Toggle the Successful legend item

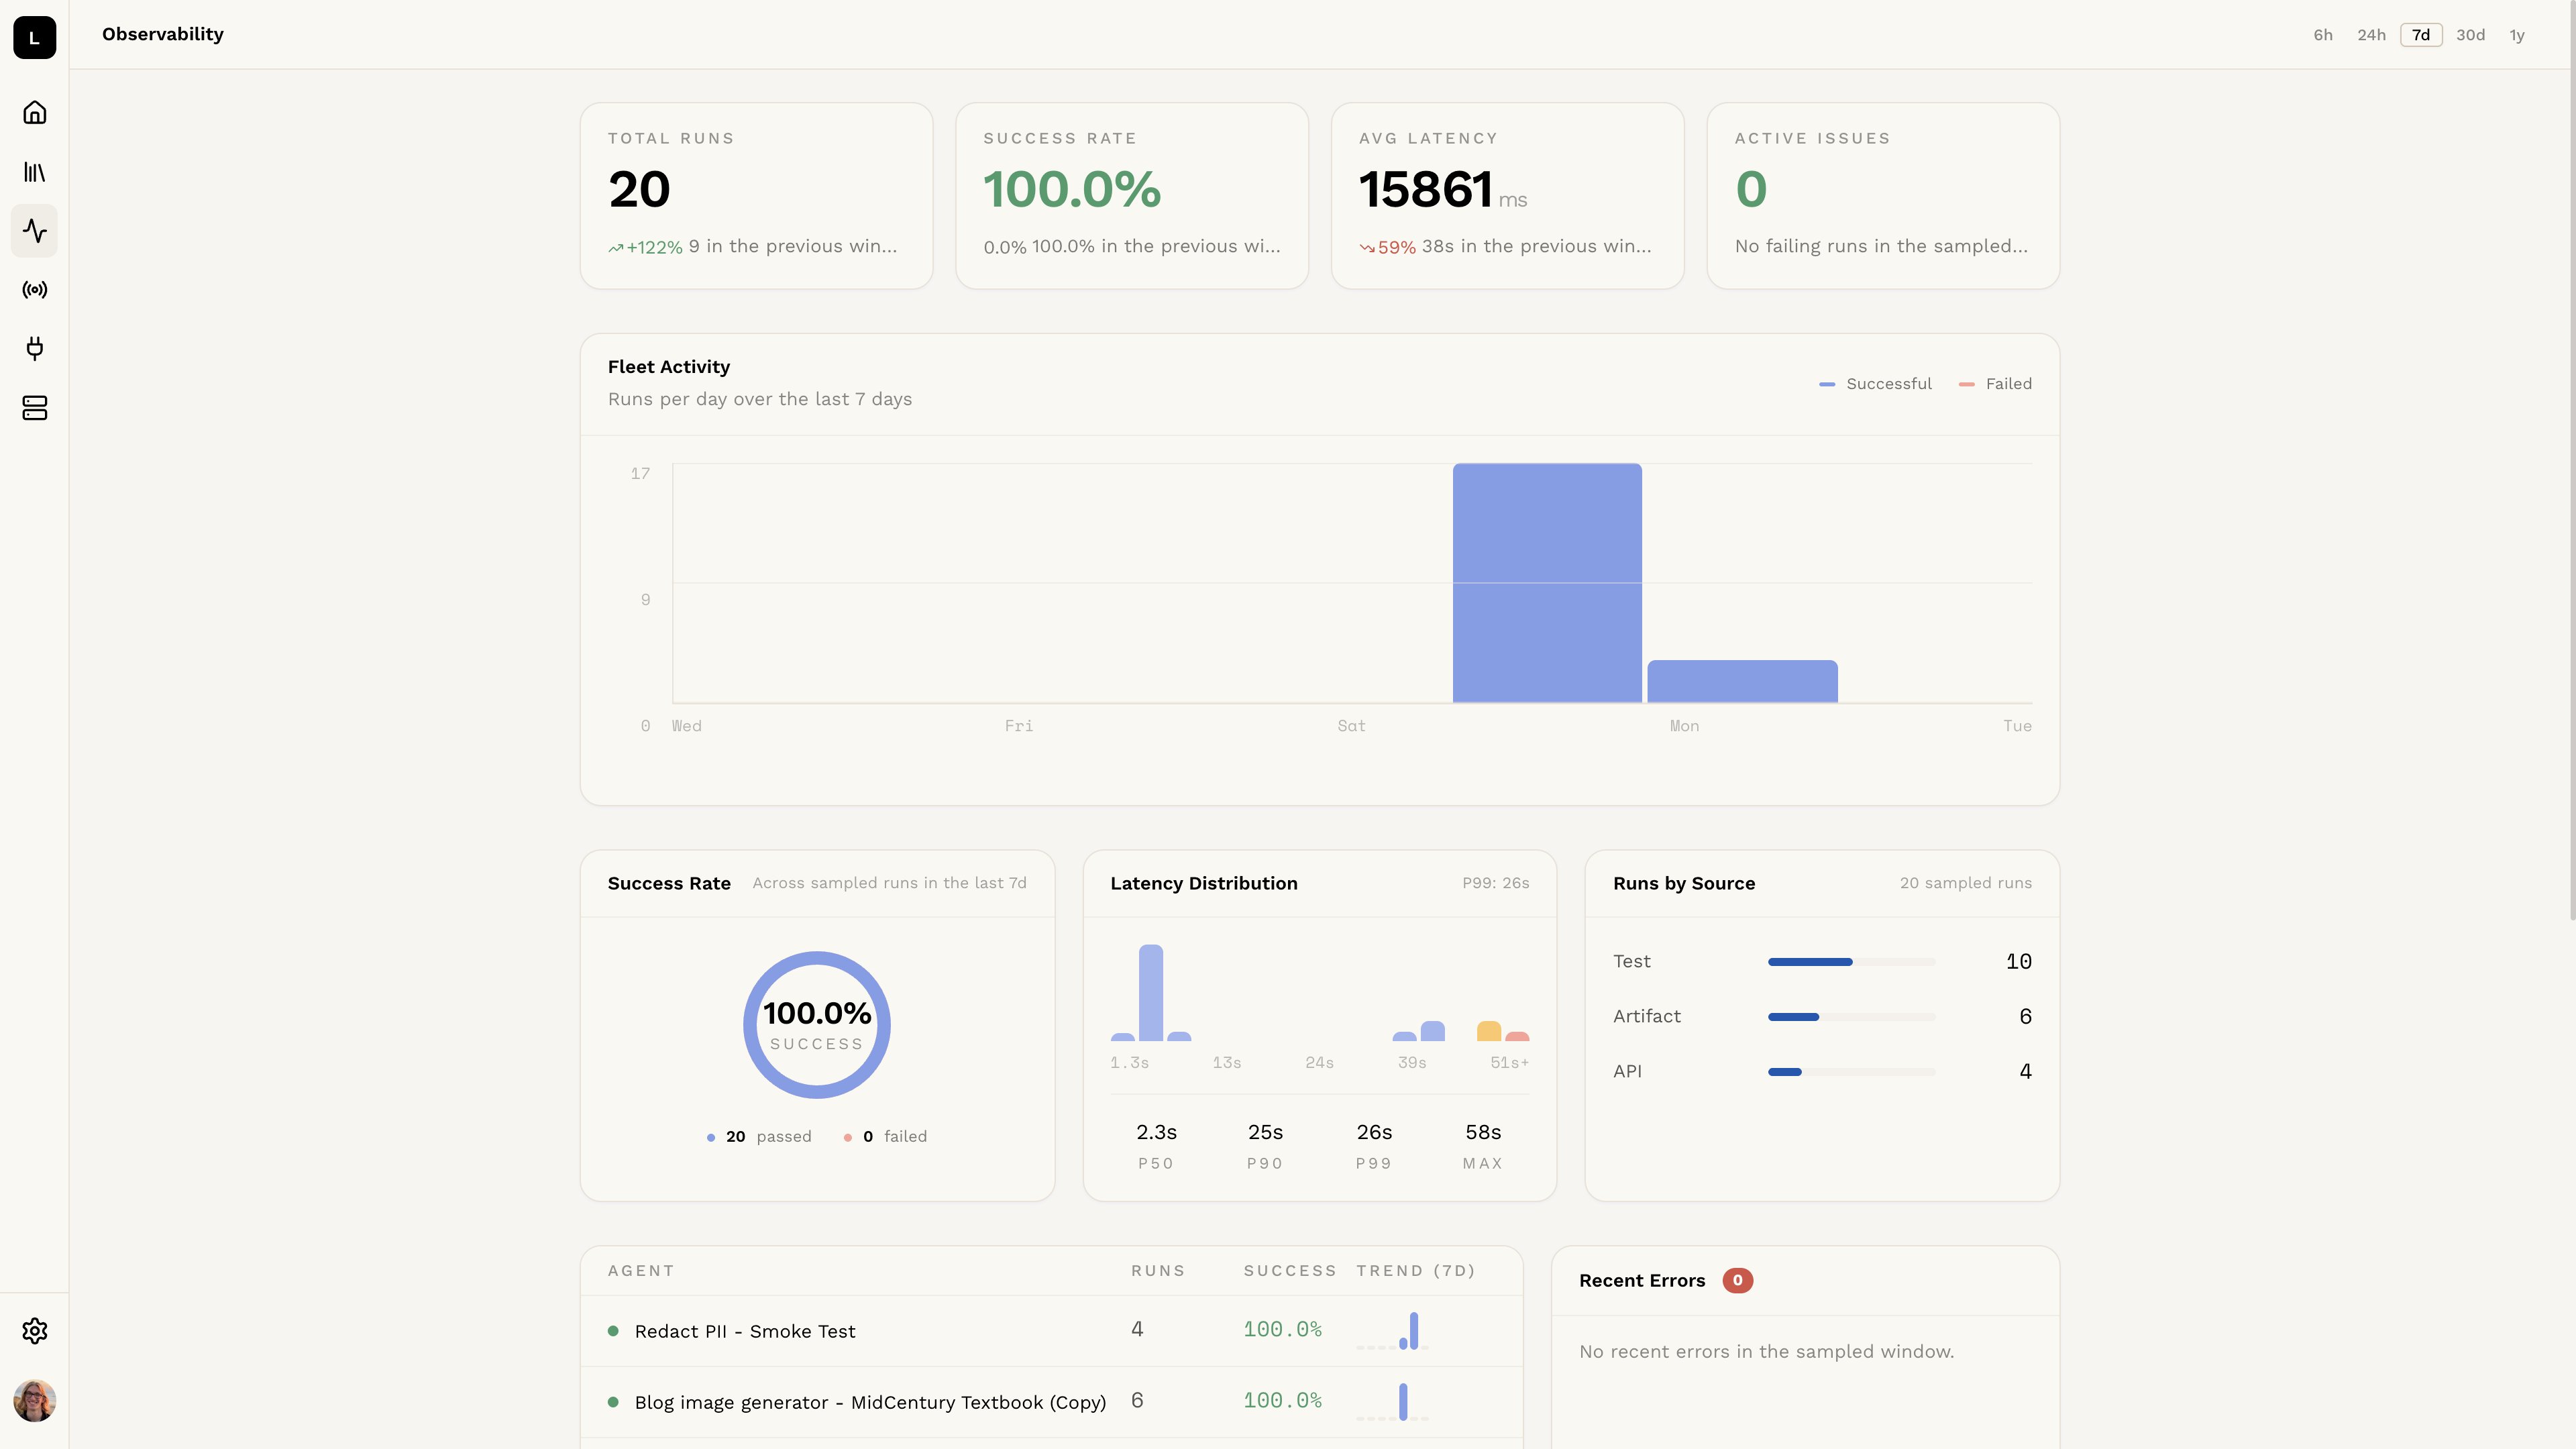[1875, 384]
